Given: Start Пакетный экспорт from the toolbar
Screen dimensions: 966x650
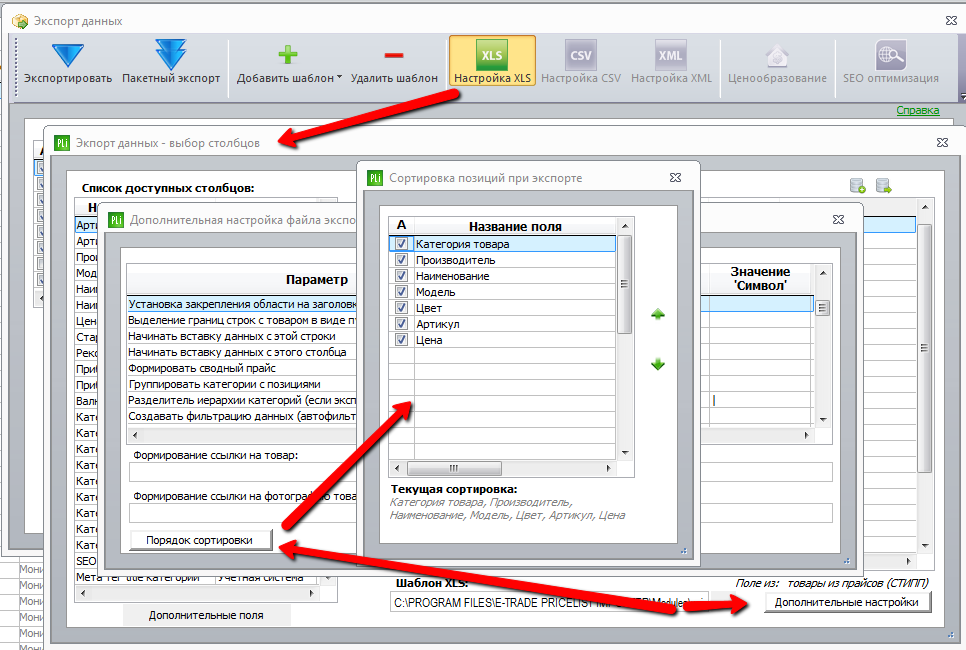Looking at the screenshot, I should (x=171, y=55).
